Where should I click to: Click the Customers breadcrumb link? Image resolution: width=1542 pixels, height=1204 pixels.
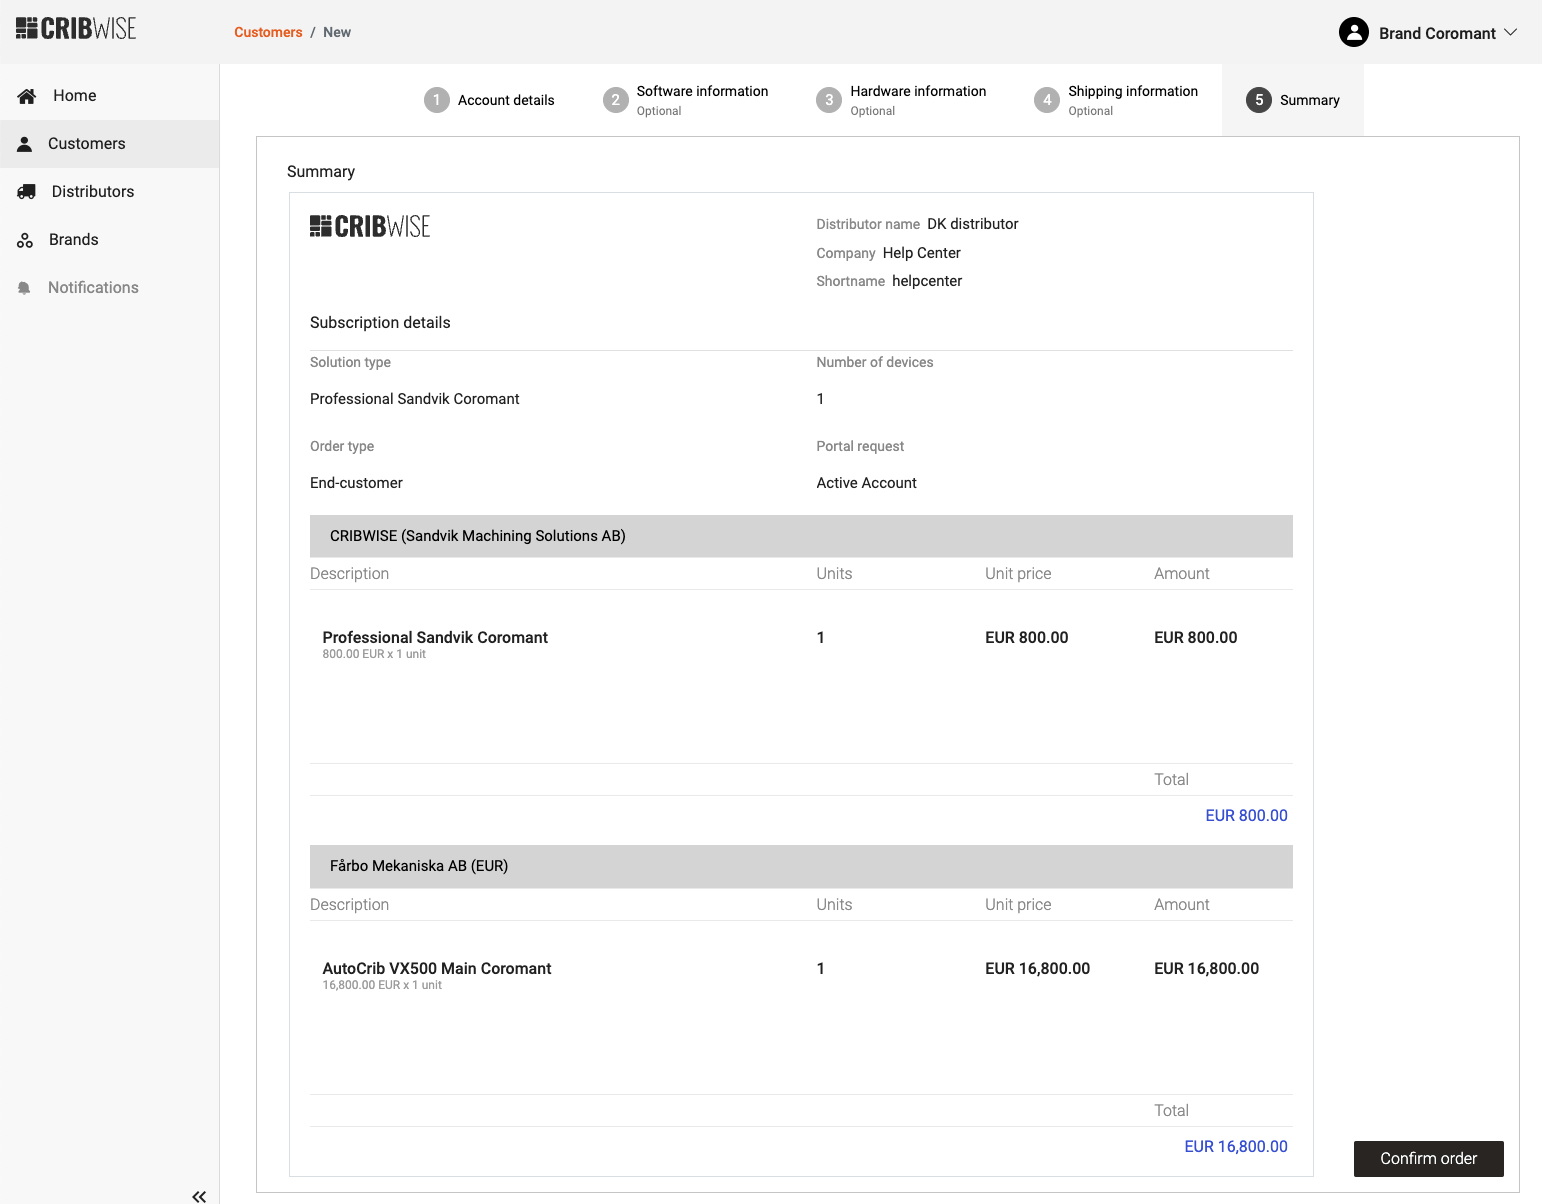268,32
